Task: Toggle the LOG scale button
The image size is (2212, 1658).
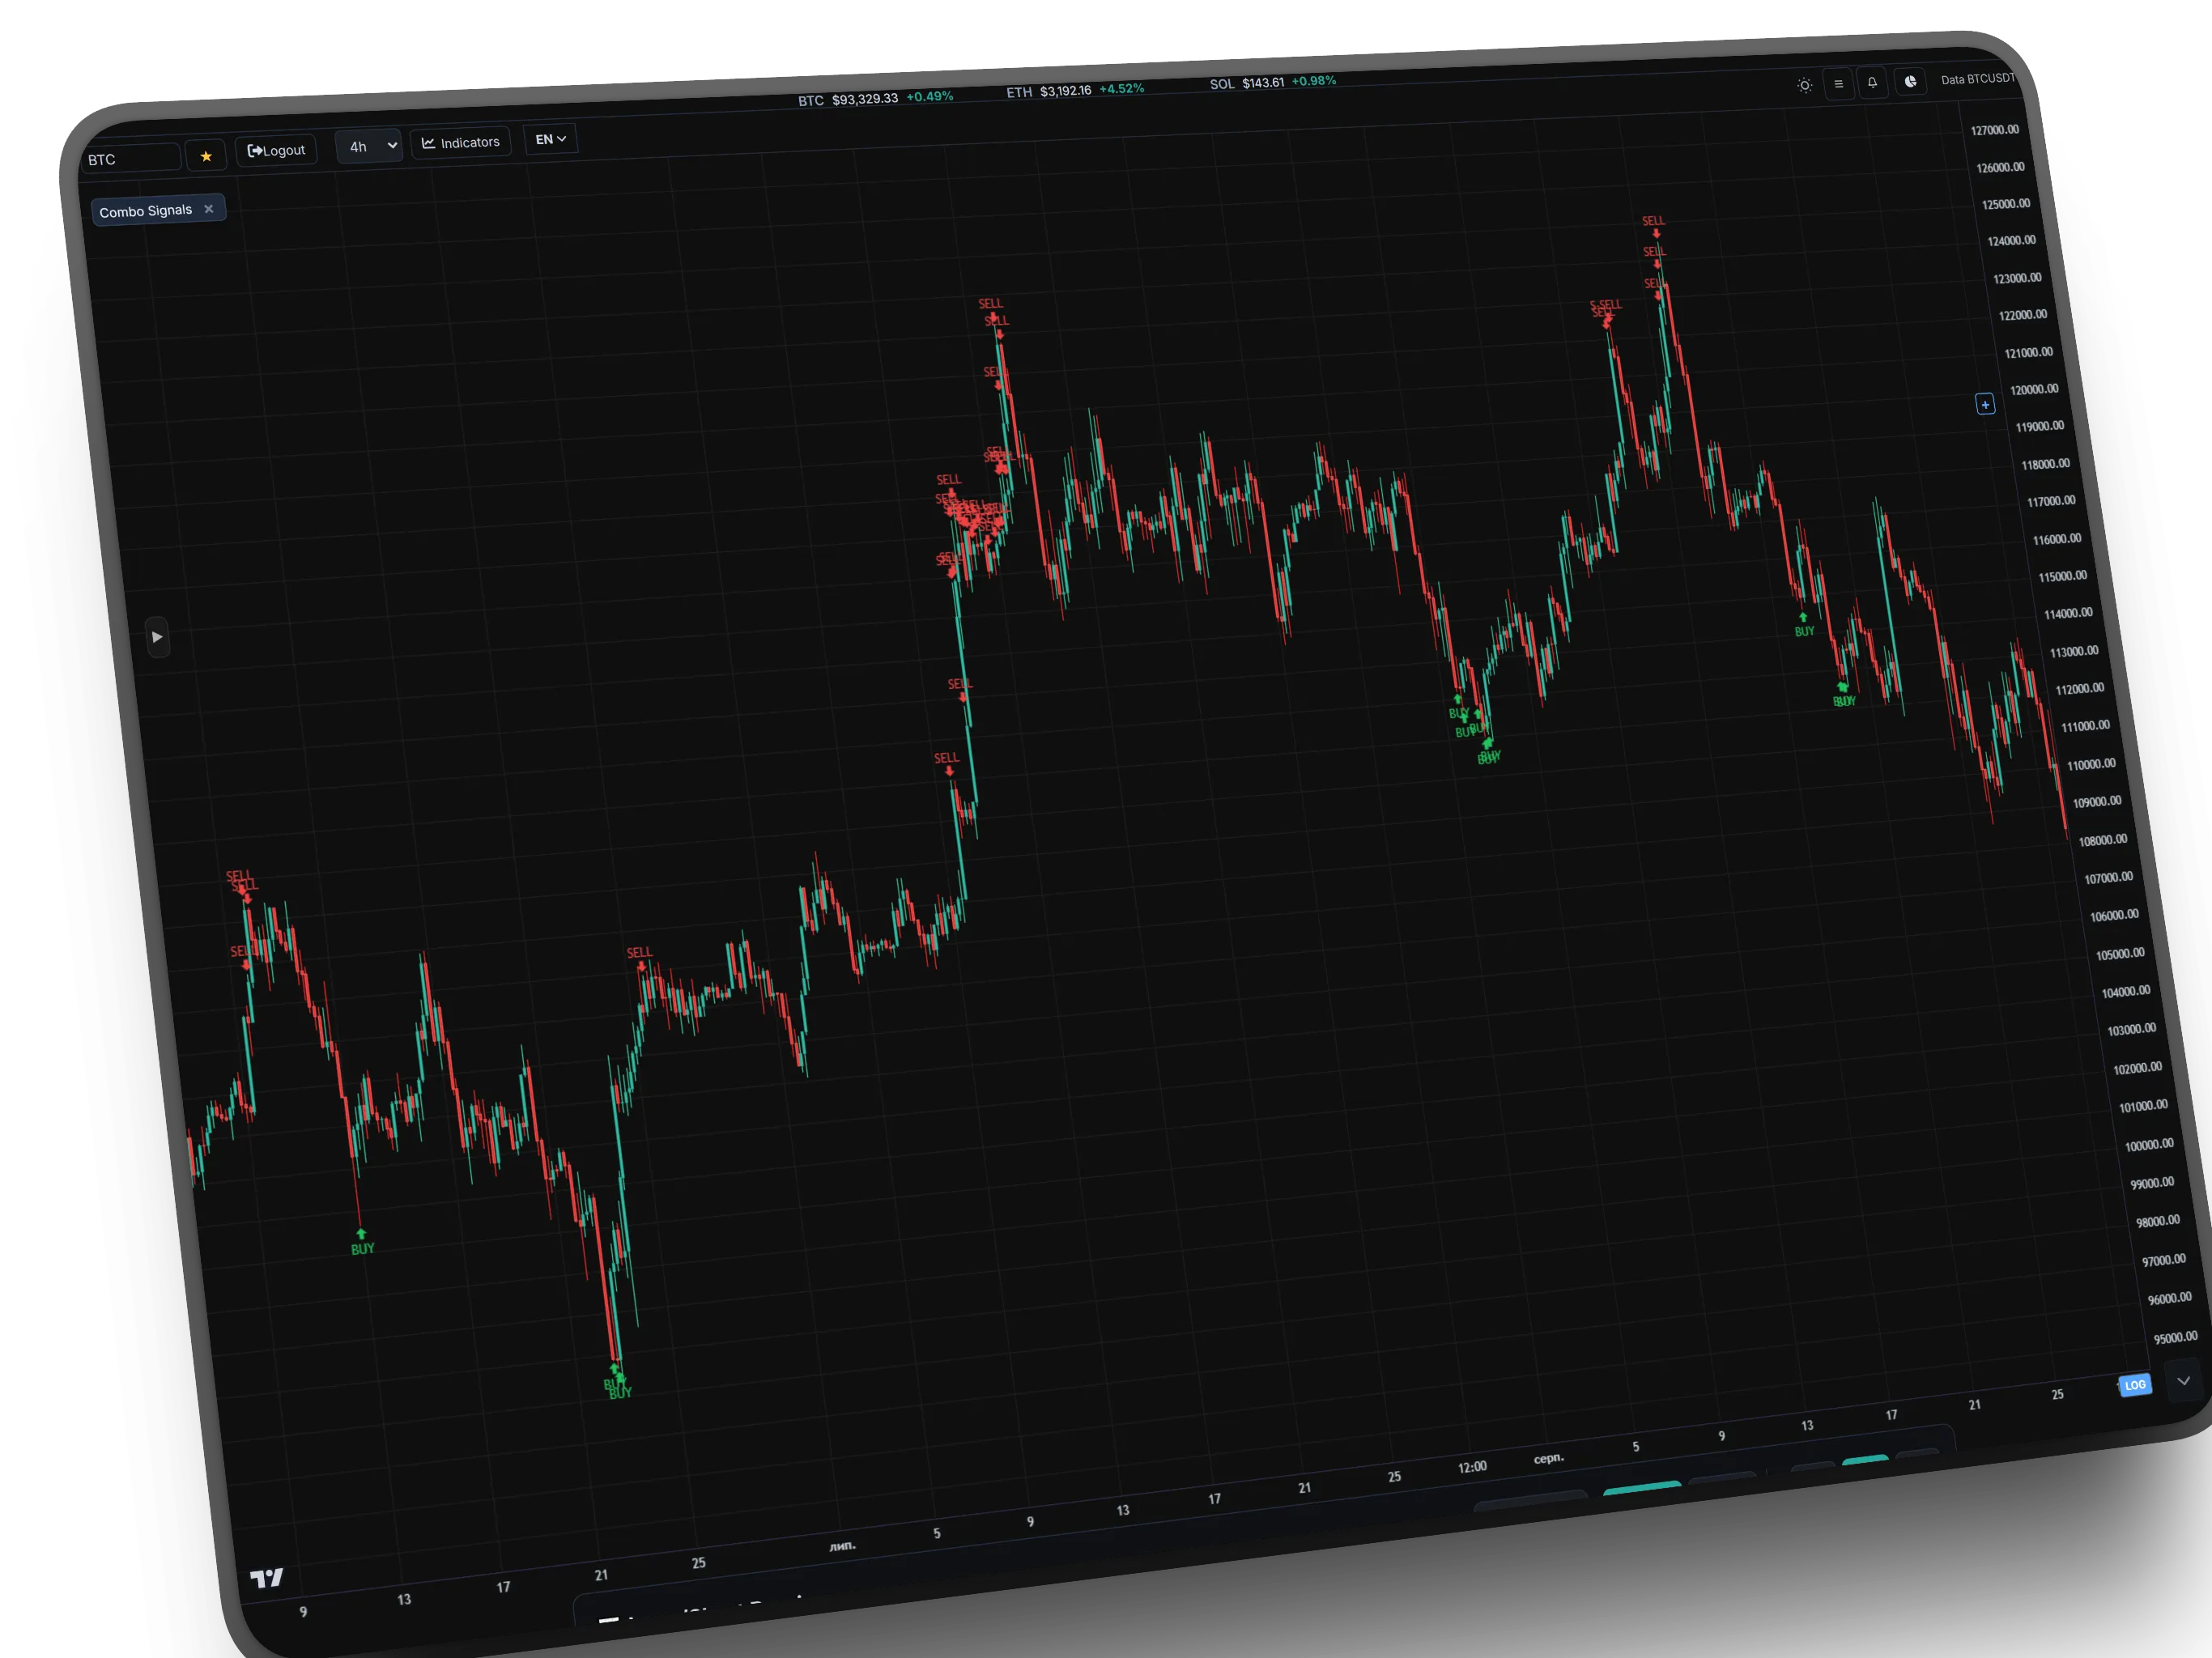Action: [x=2135, y=1385]
